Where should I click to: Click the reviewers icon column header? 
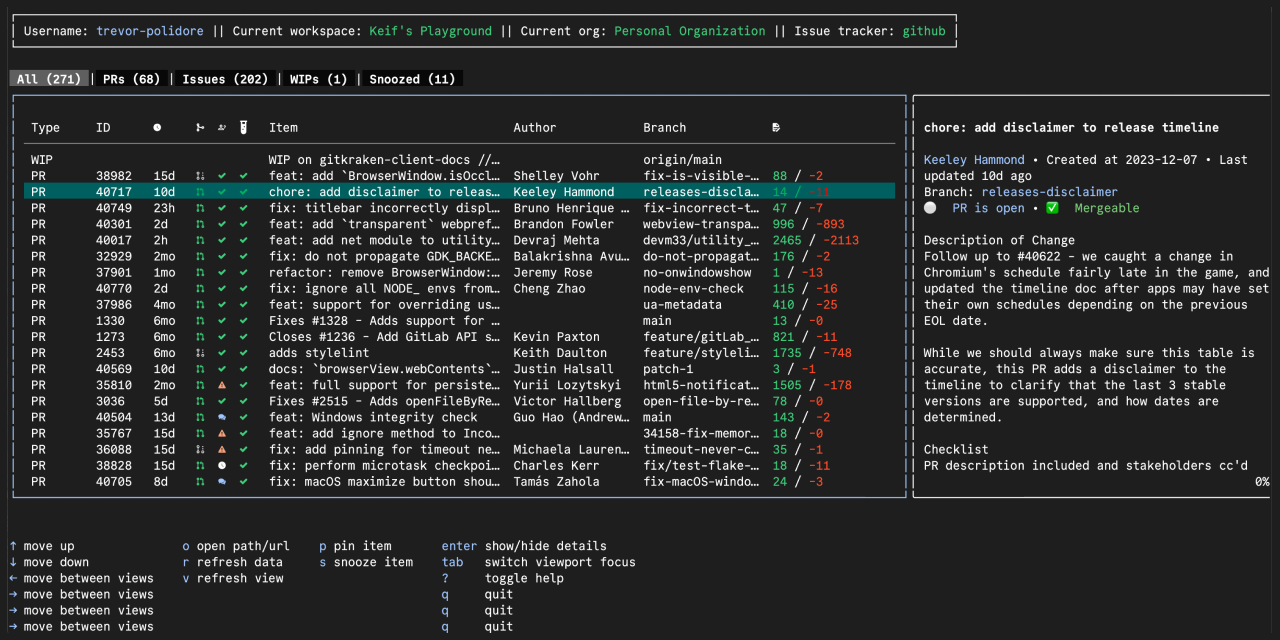click(222, 128)
